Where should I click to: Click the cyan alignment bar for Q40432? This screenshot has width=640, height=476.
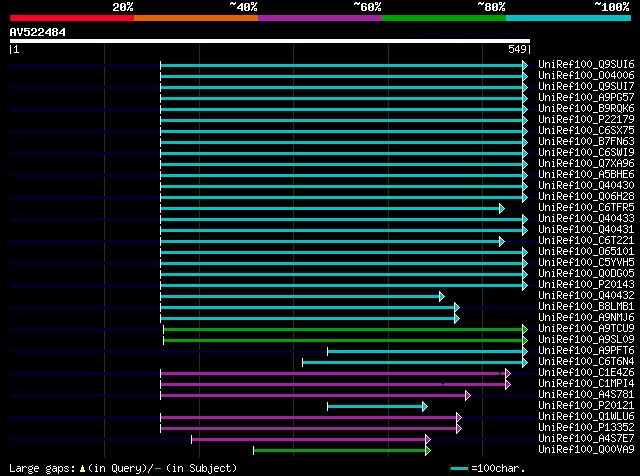(300, 296)
